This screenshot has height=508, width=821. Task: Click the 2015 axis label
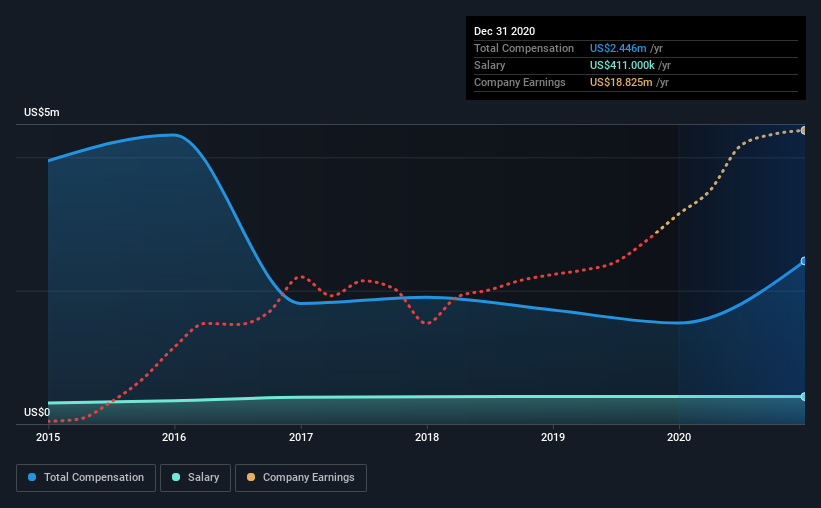pyautogui.click(x=48, y=437)
